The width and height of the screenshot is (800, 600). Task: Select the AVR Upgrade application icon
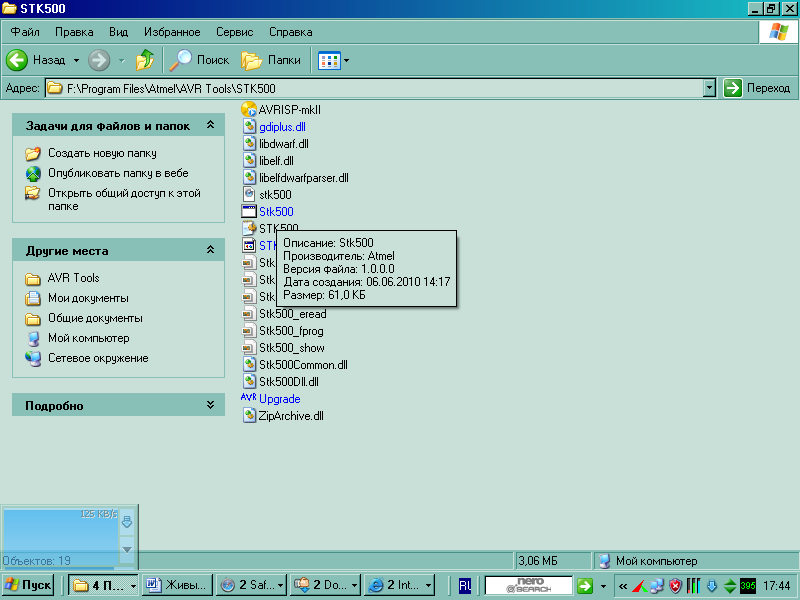coord(248,397)
